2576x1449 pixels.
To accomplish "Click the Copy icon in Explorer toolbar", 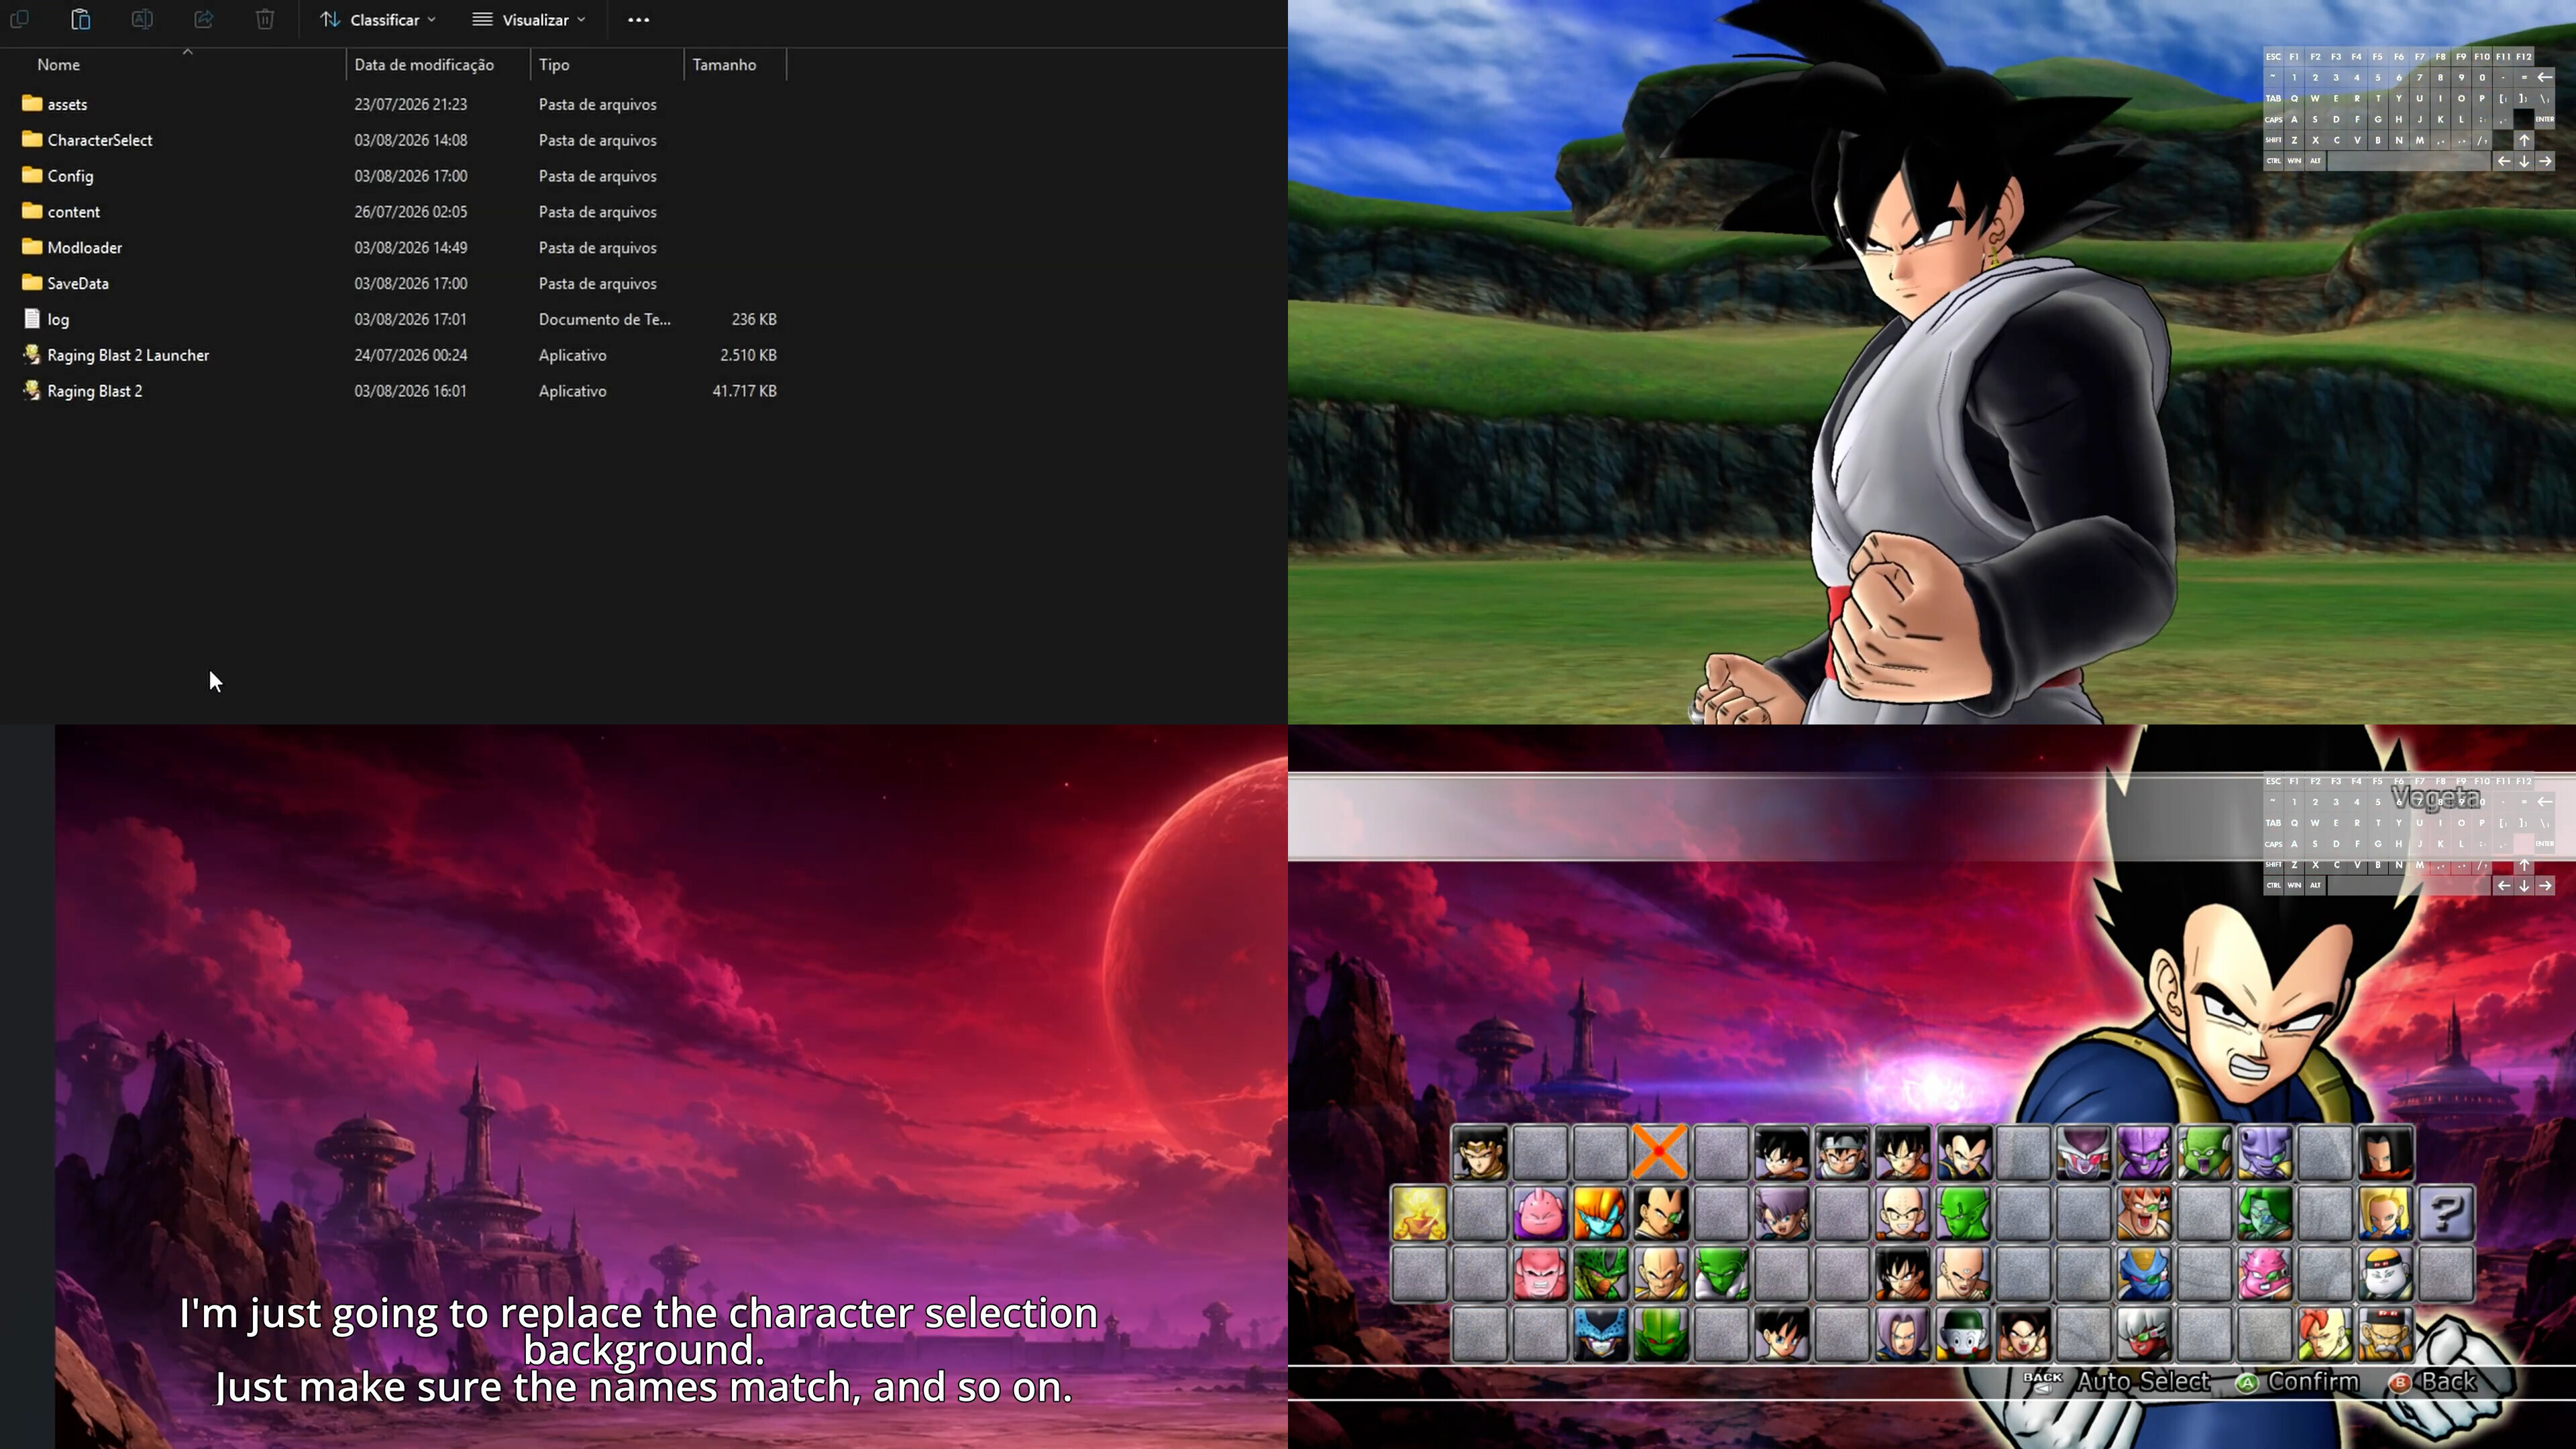I will 19,19.
